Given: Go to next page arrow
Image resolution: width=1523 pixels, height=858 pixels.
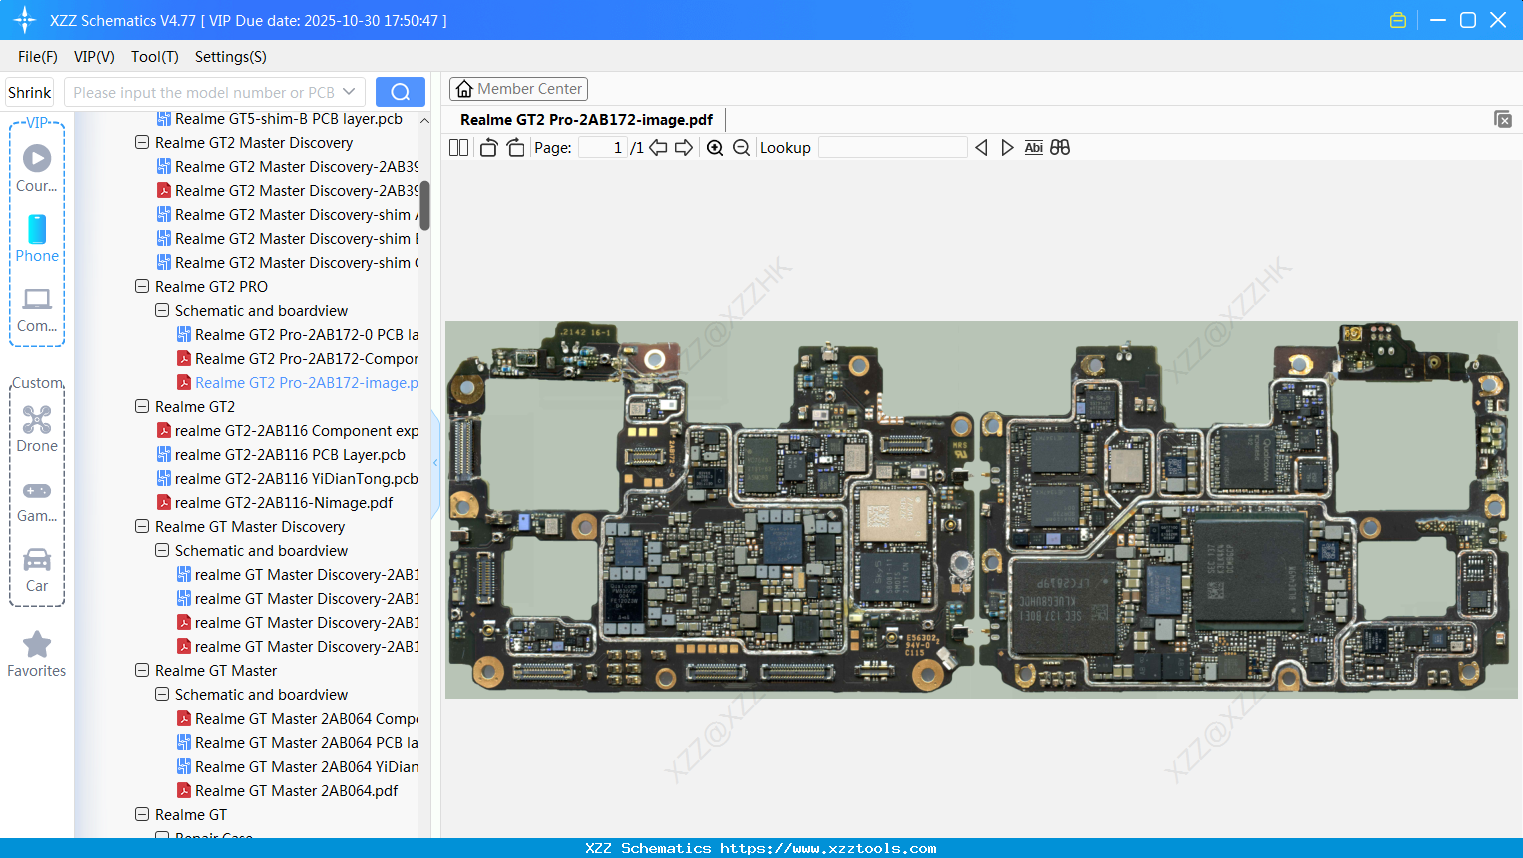Looking at the screenshot, I should [684, 148].
